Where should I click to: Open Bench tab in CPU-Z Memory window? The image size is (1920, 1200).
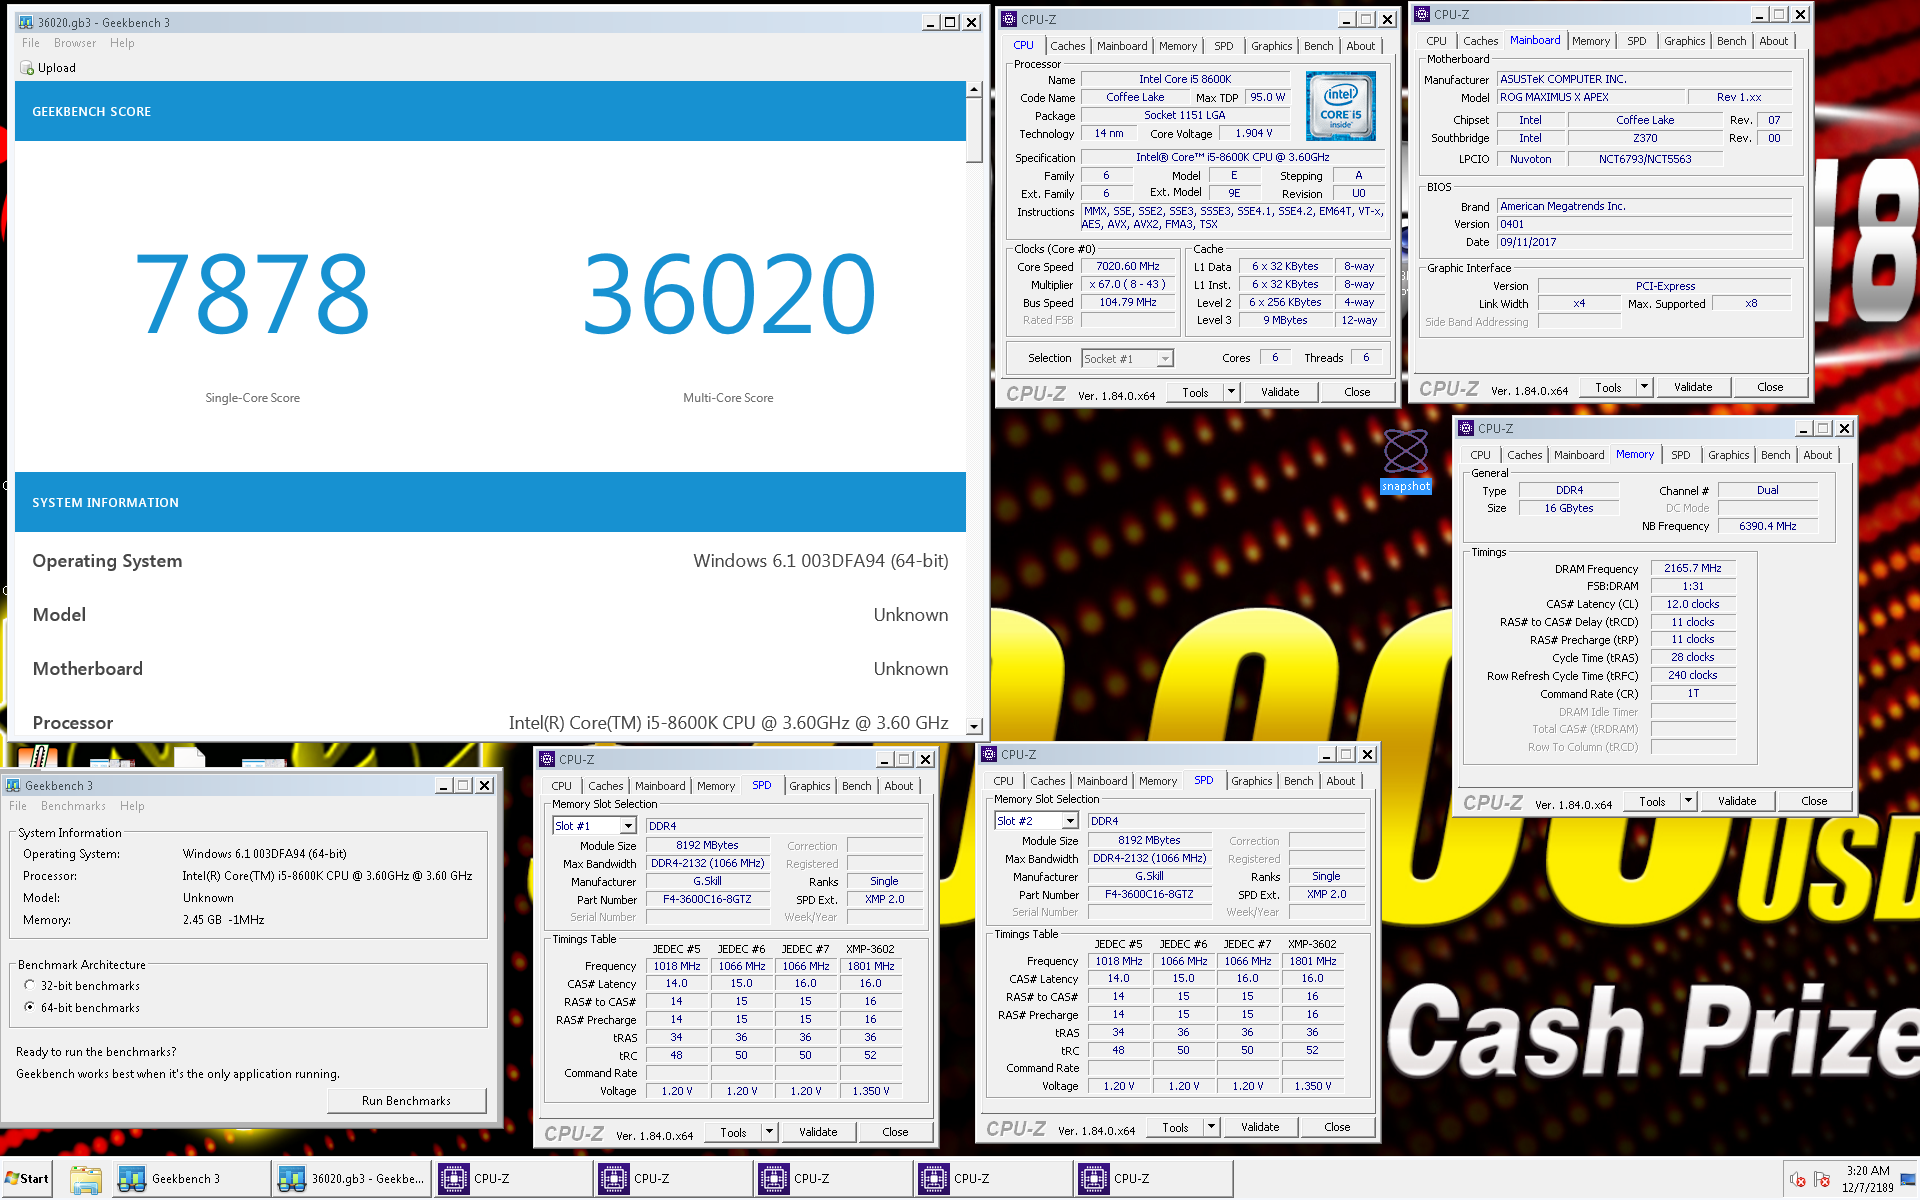pos(1775,455)
